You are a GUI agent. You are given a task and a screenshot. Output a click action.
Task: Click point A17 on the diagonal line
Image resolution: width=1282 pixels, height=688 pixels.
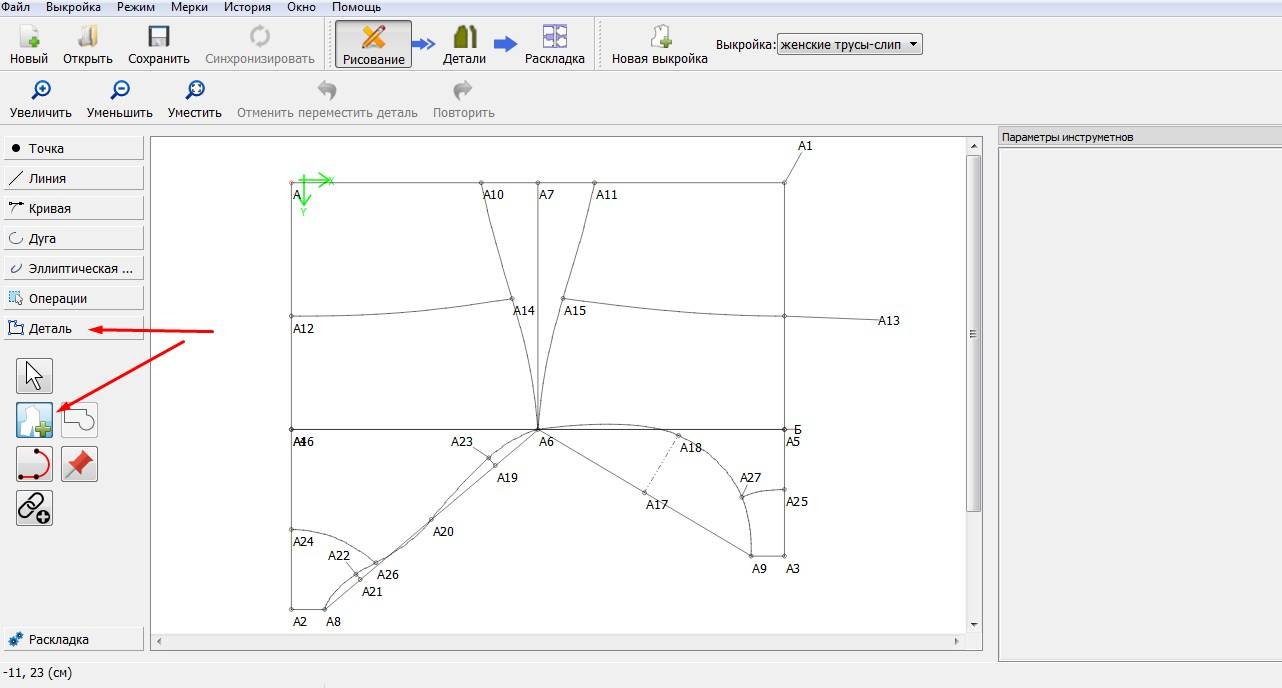(x=645, y=492)
